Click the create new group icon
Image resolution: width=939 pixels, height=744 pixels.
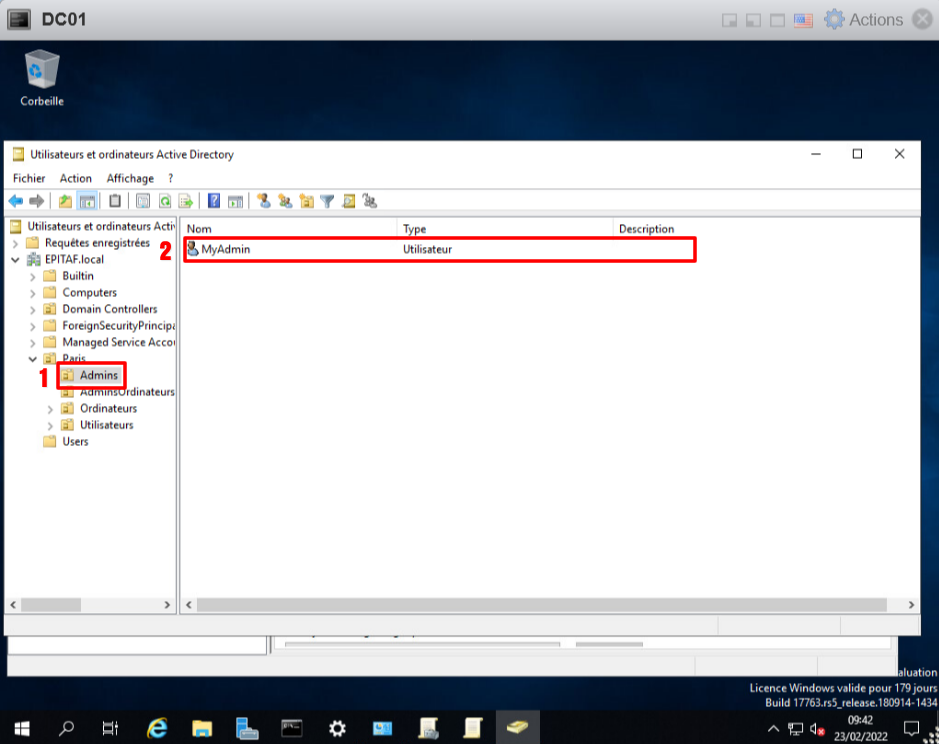[x=285, y=201]
